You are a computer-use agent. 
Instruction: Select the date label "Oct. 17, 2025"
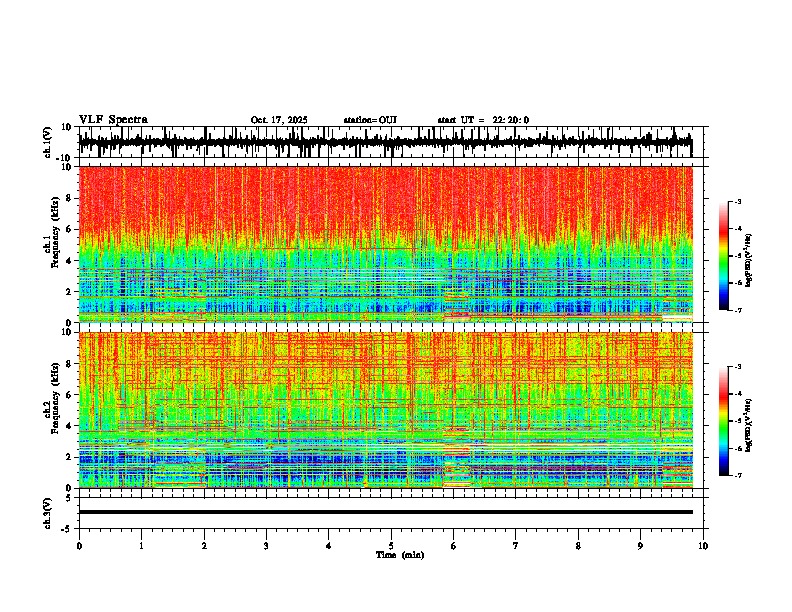coord(279,120)
